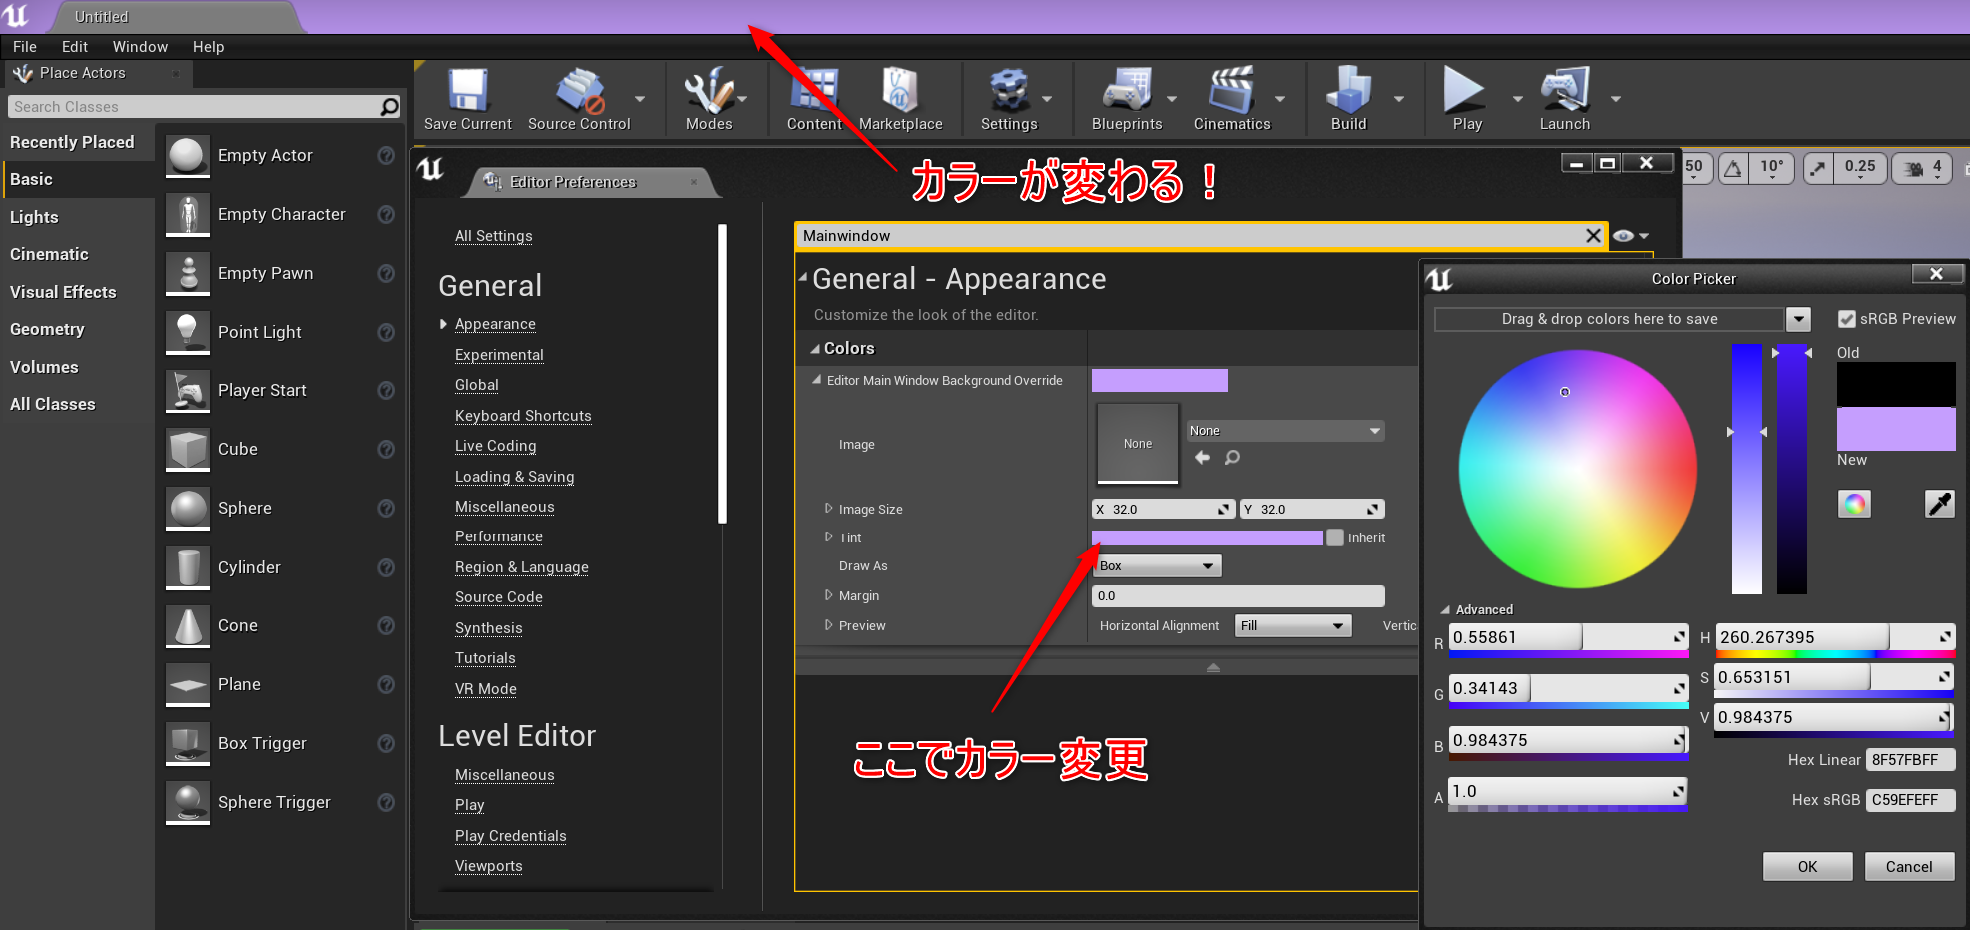Screen dimensions: 1970x930
Task: Open the Window menu
Action: [x=140, y=47]
